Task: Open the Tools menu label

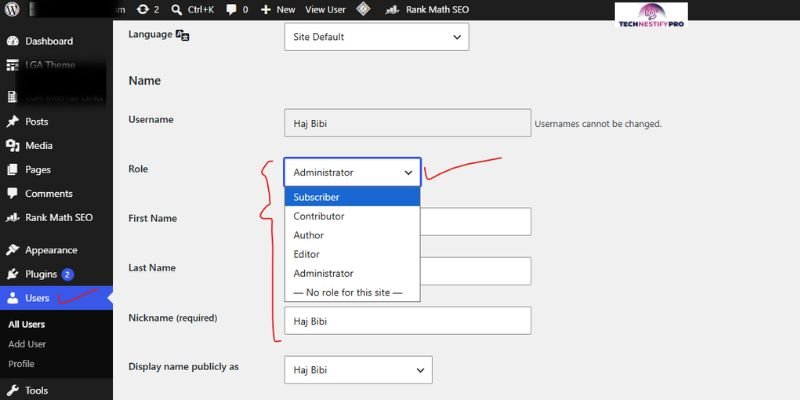Action: tap(37, 390)
